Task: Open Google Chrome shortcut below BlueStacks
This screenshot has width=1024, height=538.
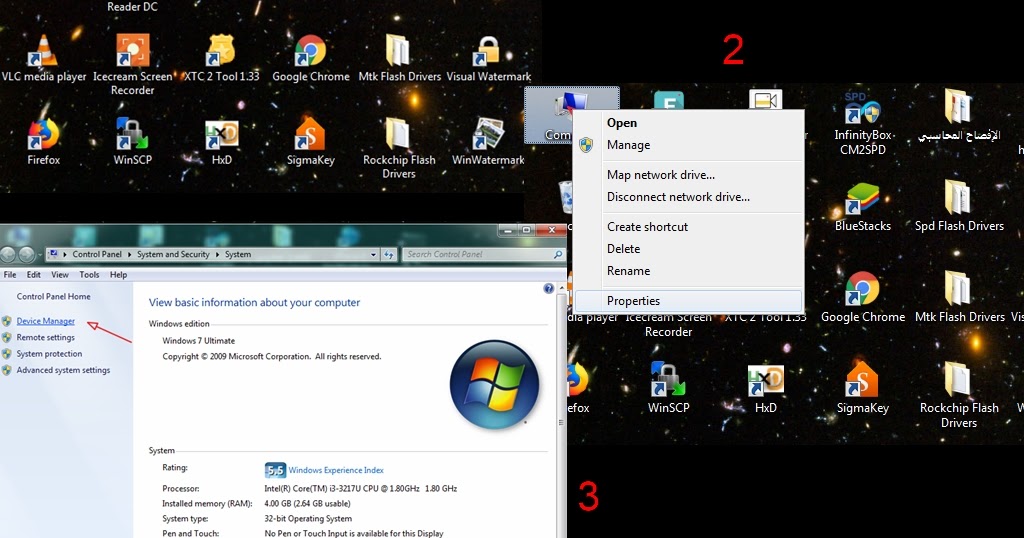Action: point(863,290)
